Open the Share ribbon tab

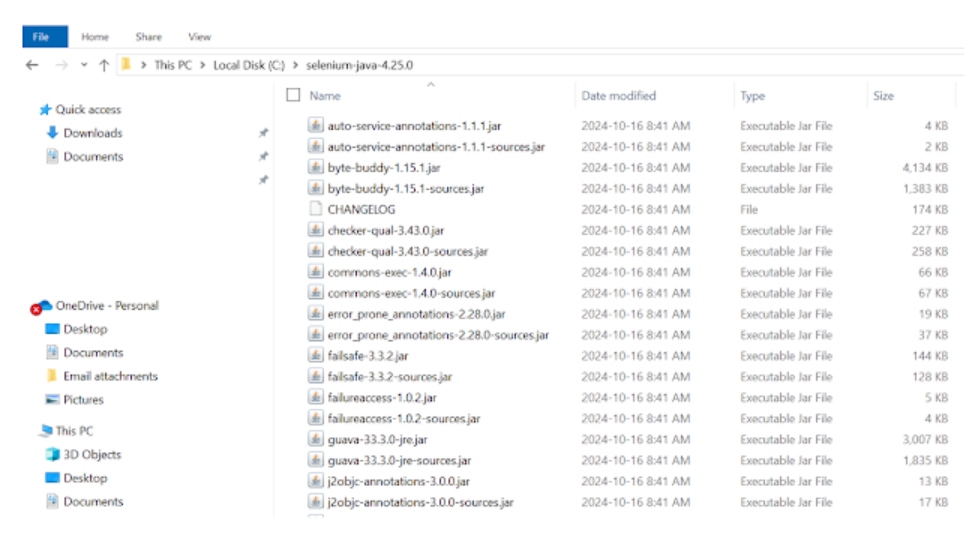click(x=148, y=37)
